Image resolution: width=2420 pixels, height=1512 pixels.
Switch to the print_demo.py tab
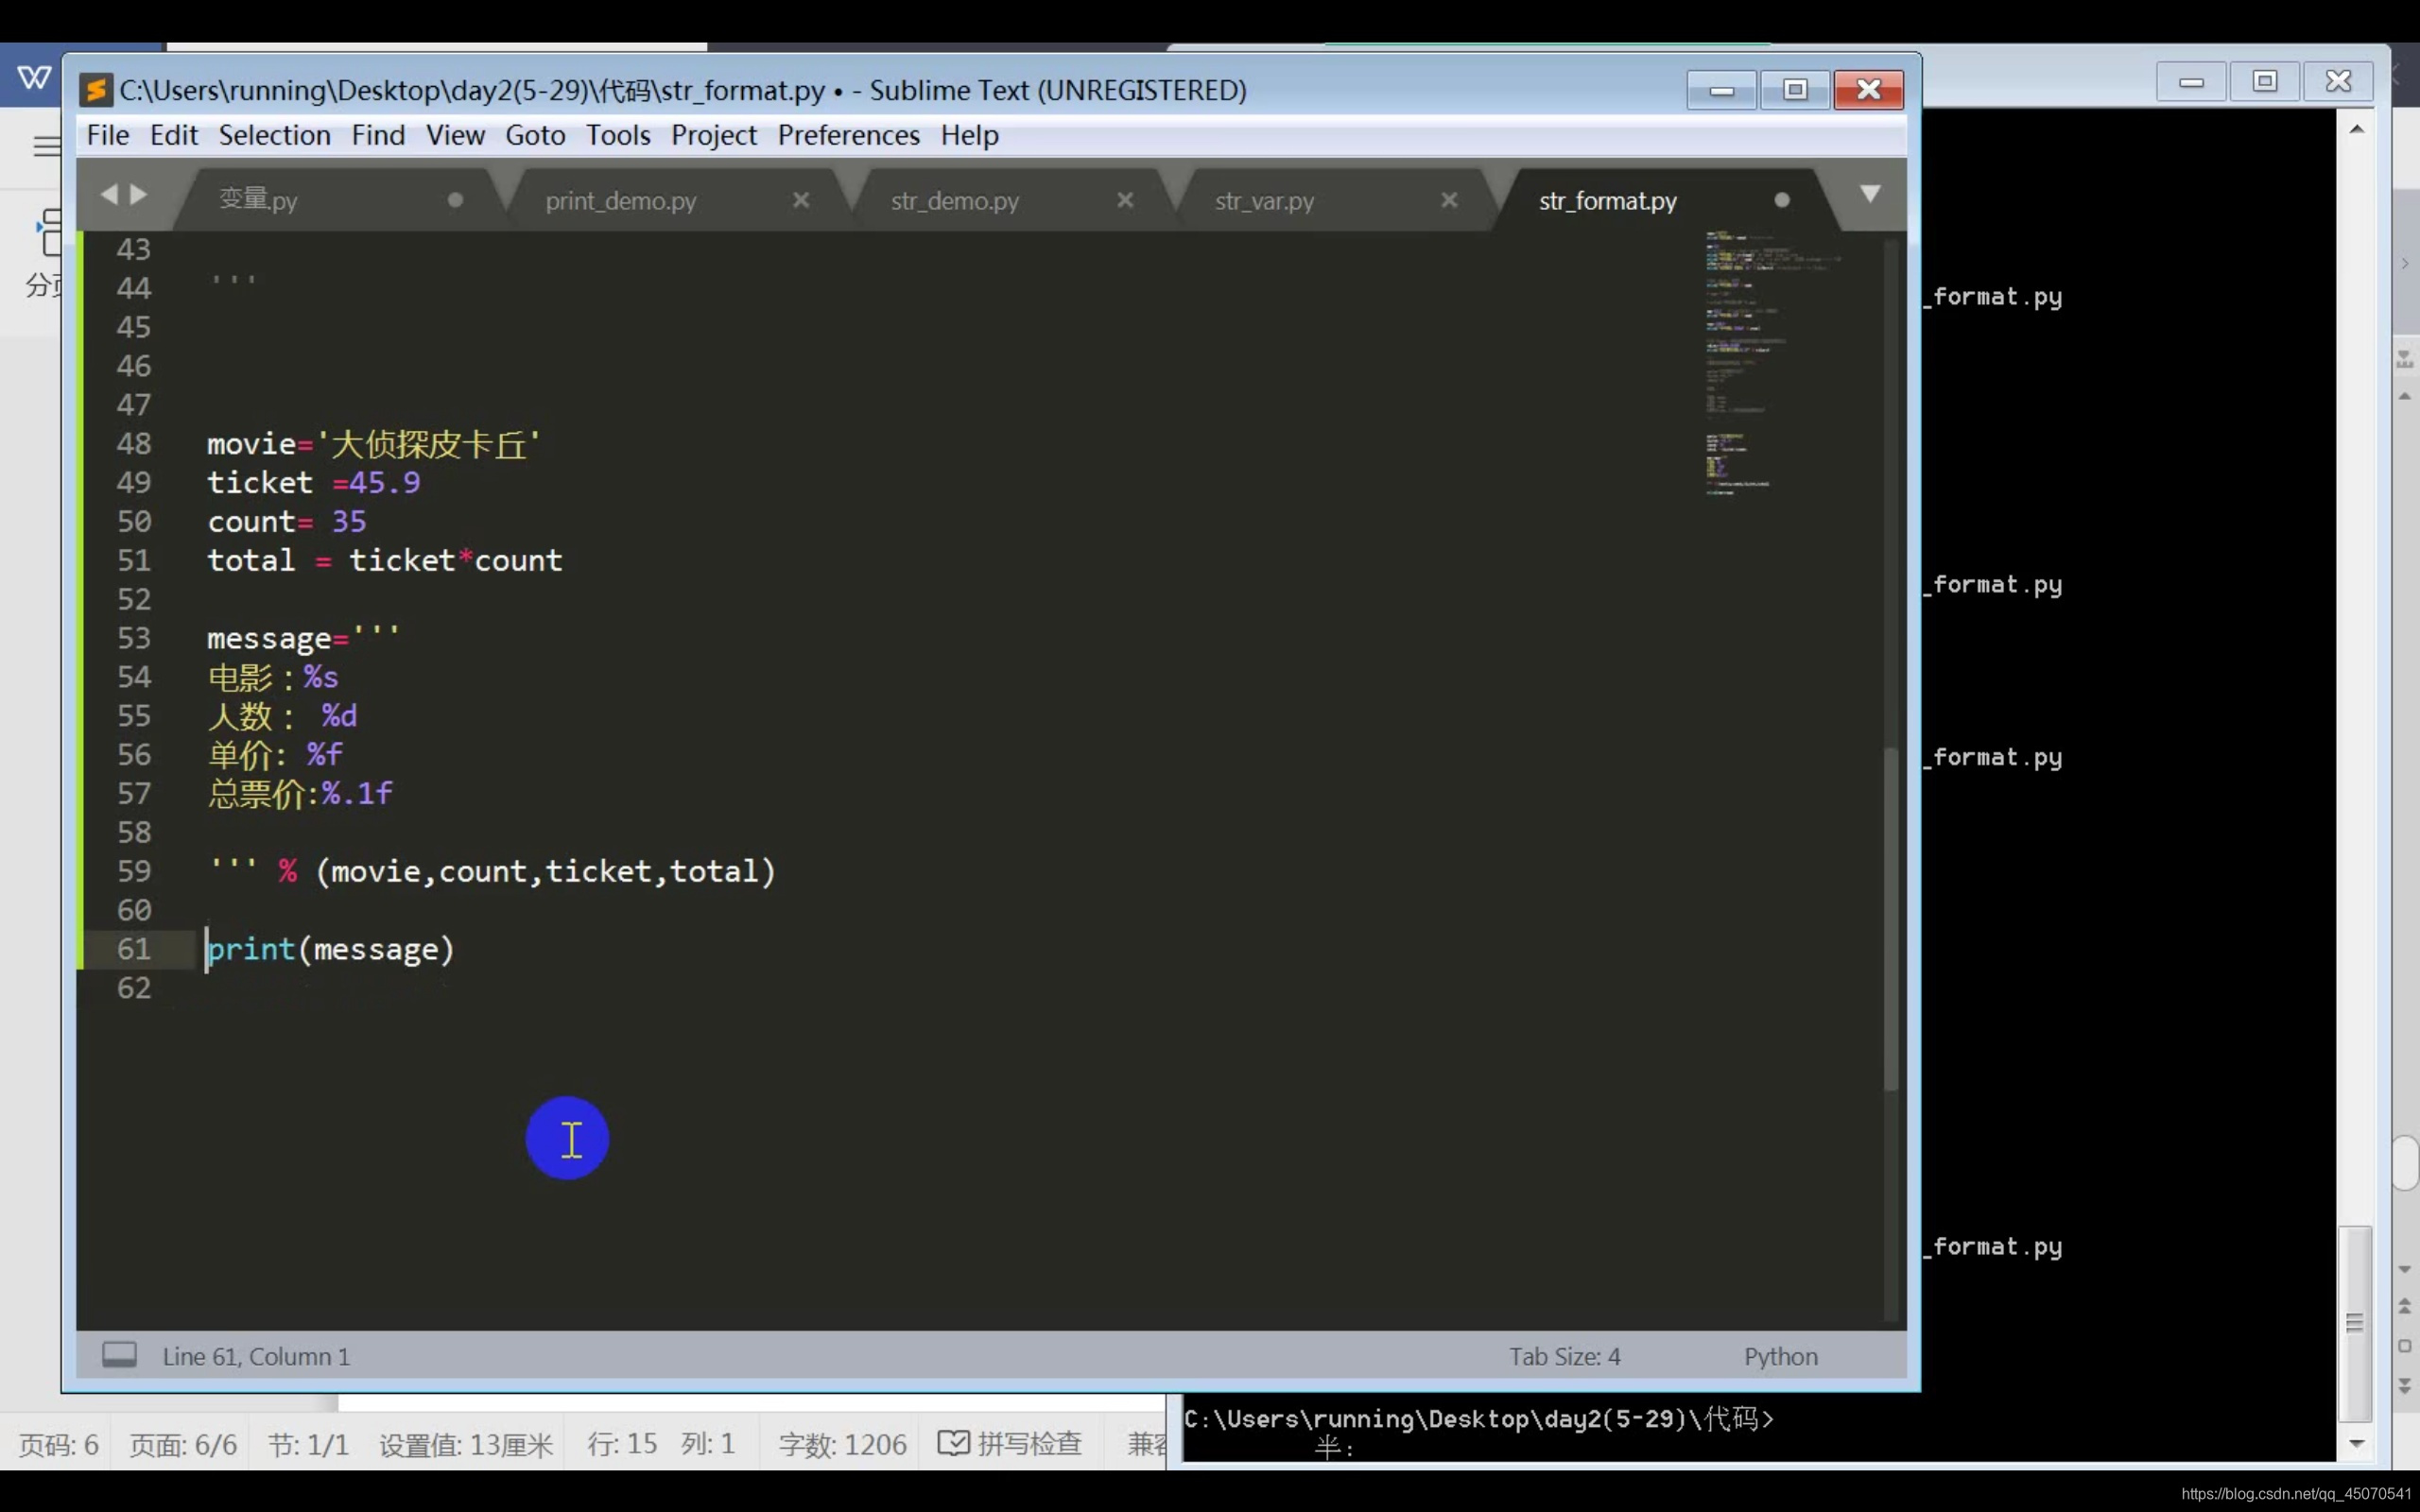click(620, 201)
